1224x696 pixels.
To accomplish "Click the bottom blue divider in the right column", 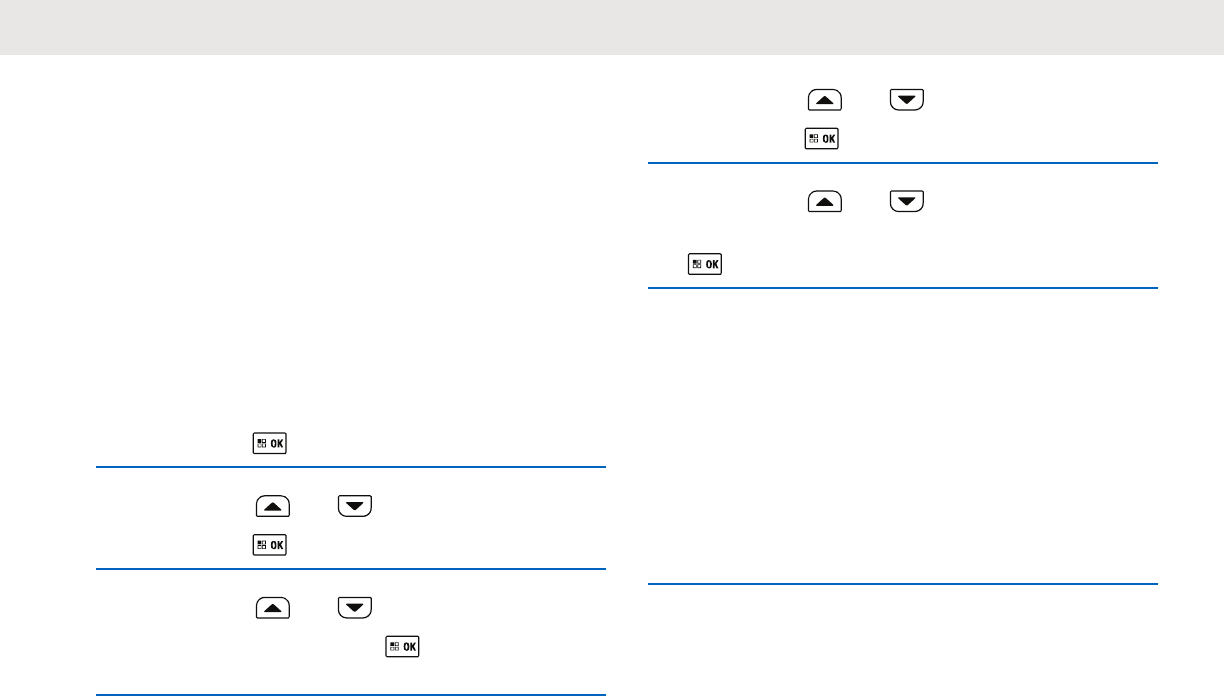I will coord(903,584).
